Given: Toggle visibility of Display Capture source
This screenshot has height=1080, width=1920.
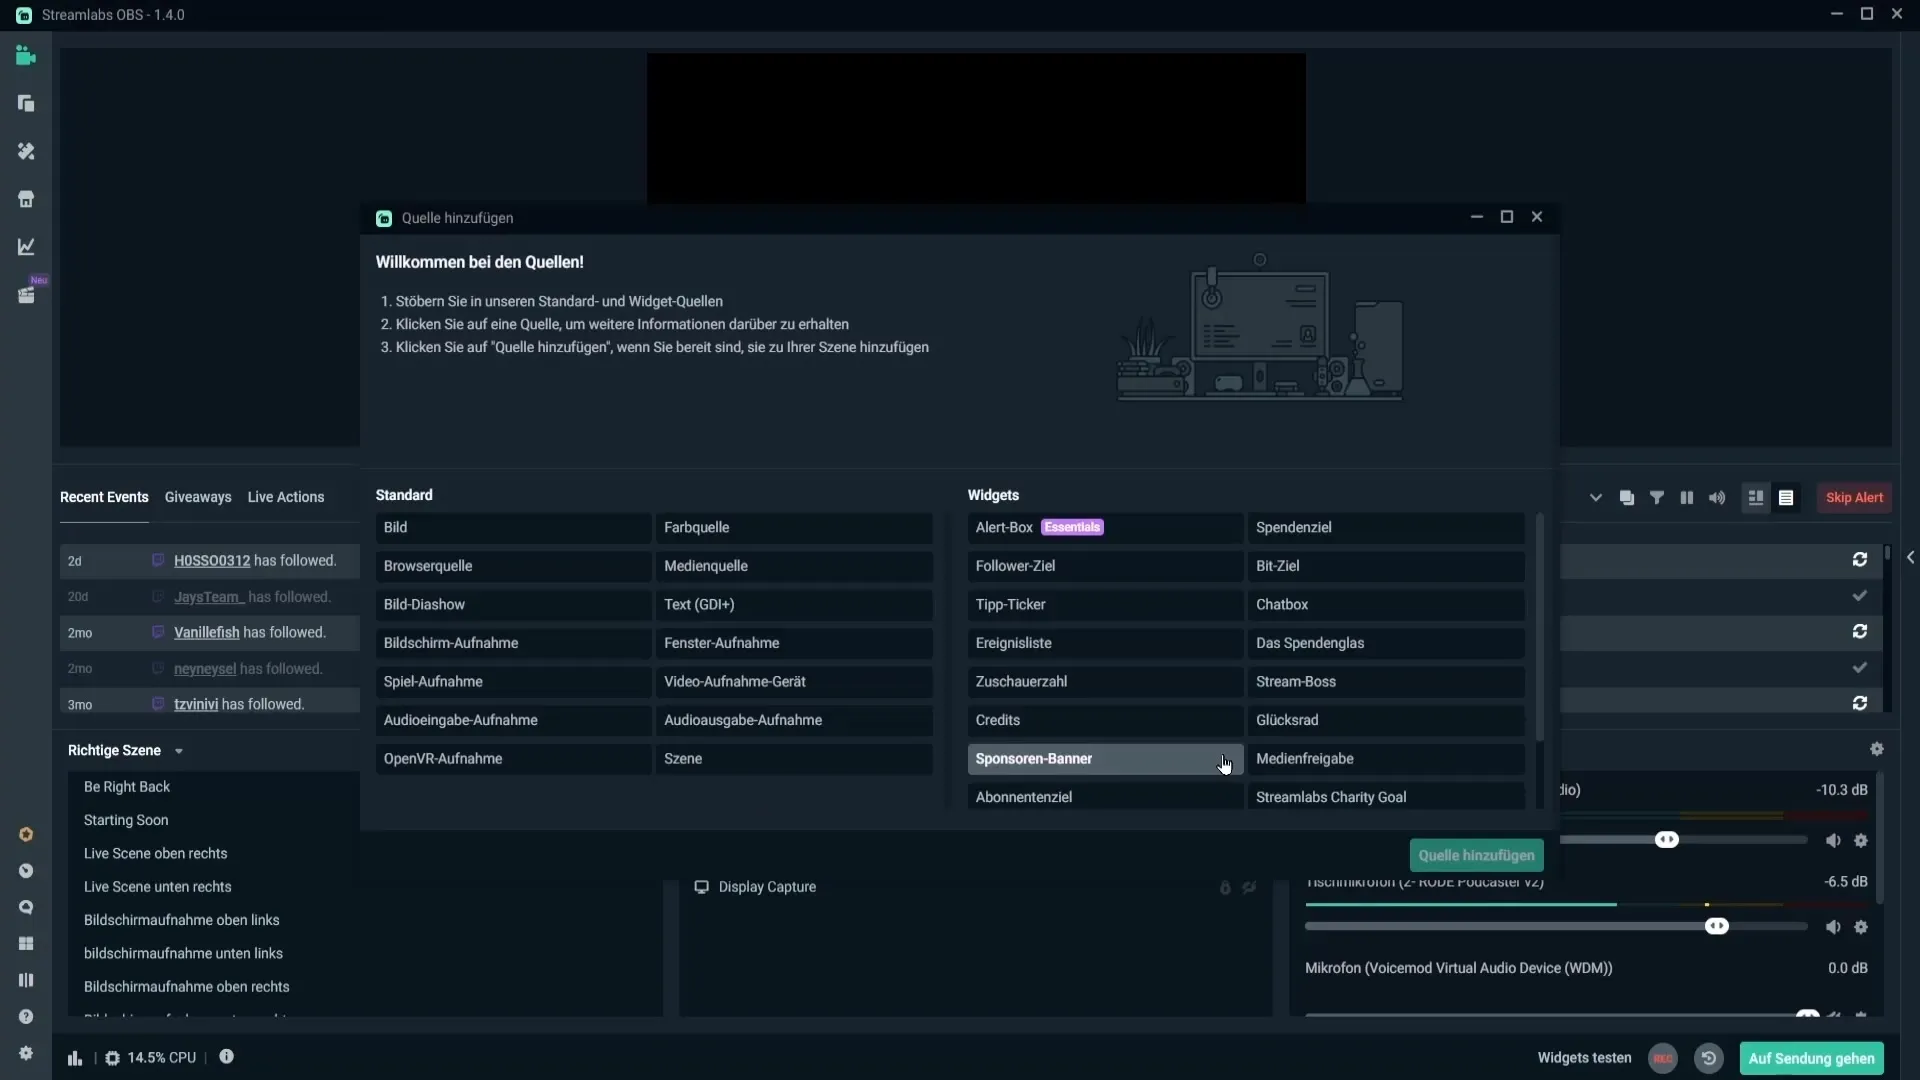Looking at the screenshot, I should tap(1250, 887).
